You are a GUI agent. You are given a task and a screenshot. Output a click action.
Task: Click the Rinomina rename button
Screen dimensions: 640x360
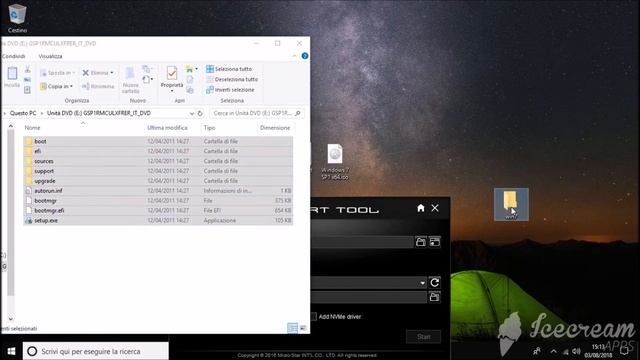pyautogui.click(x=98, y=86)
